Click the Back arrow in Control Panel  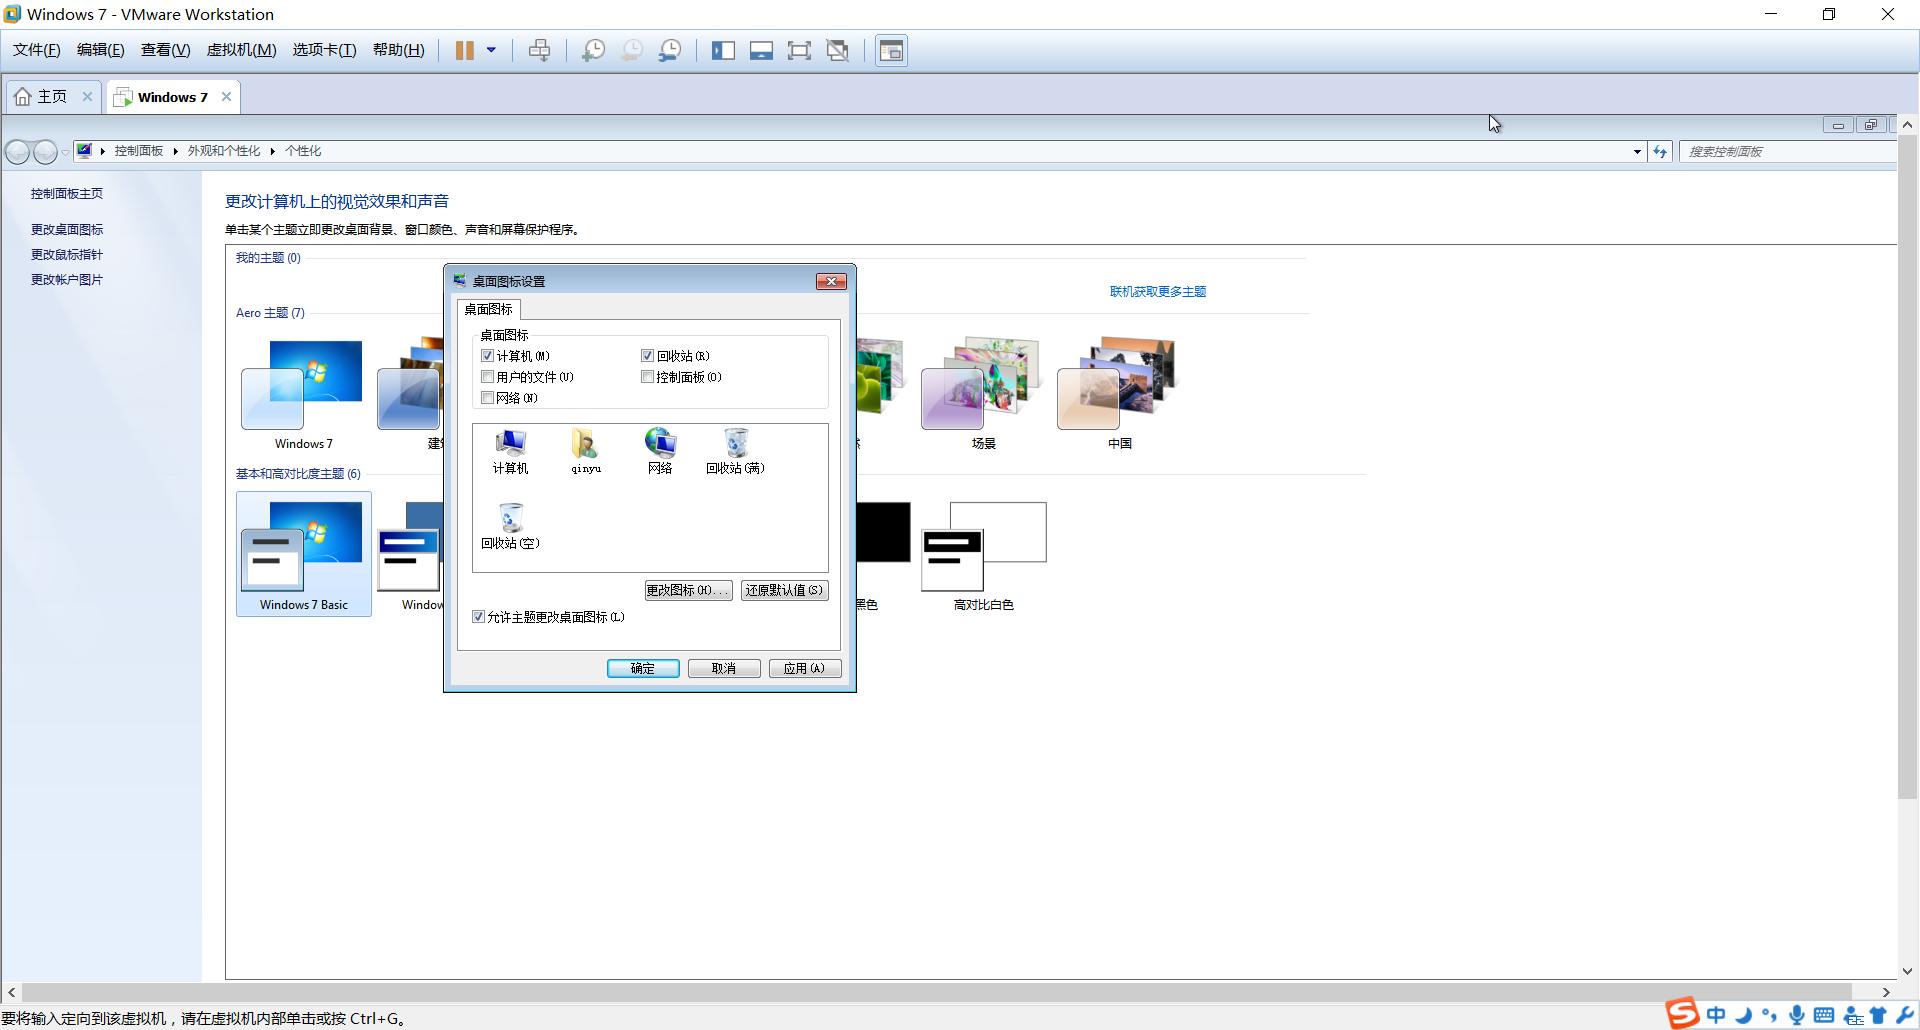tap(17, 152)
